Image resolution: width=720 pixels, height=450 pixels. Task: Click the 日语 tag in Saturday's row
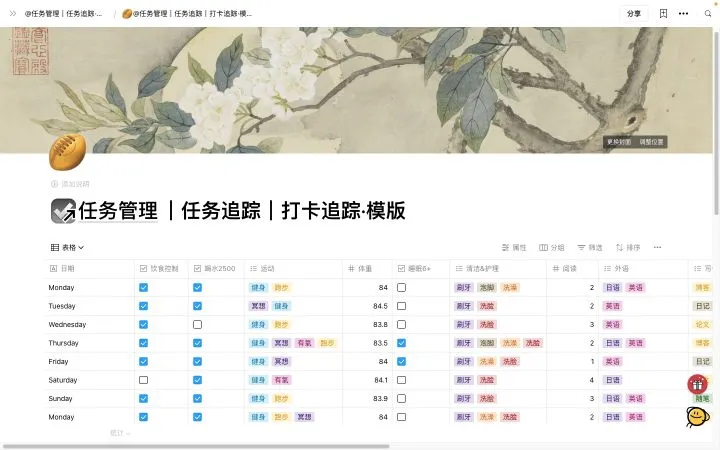tap(613, 380)
